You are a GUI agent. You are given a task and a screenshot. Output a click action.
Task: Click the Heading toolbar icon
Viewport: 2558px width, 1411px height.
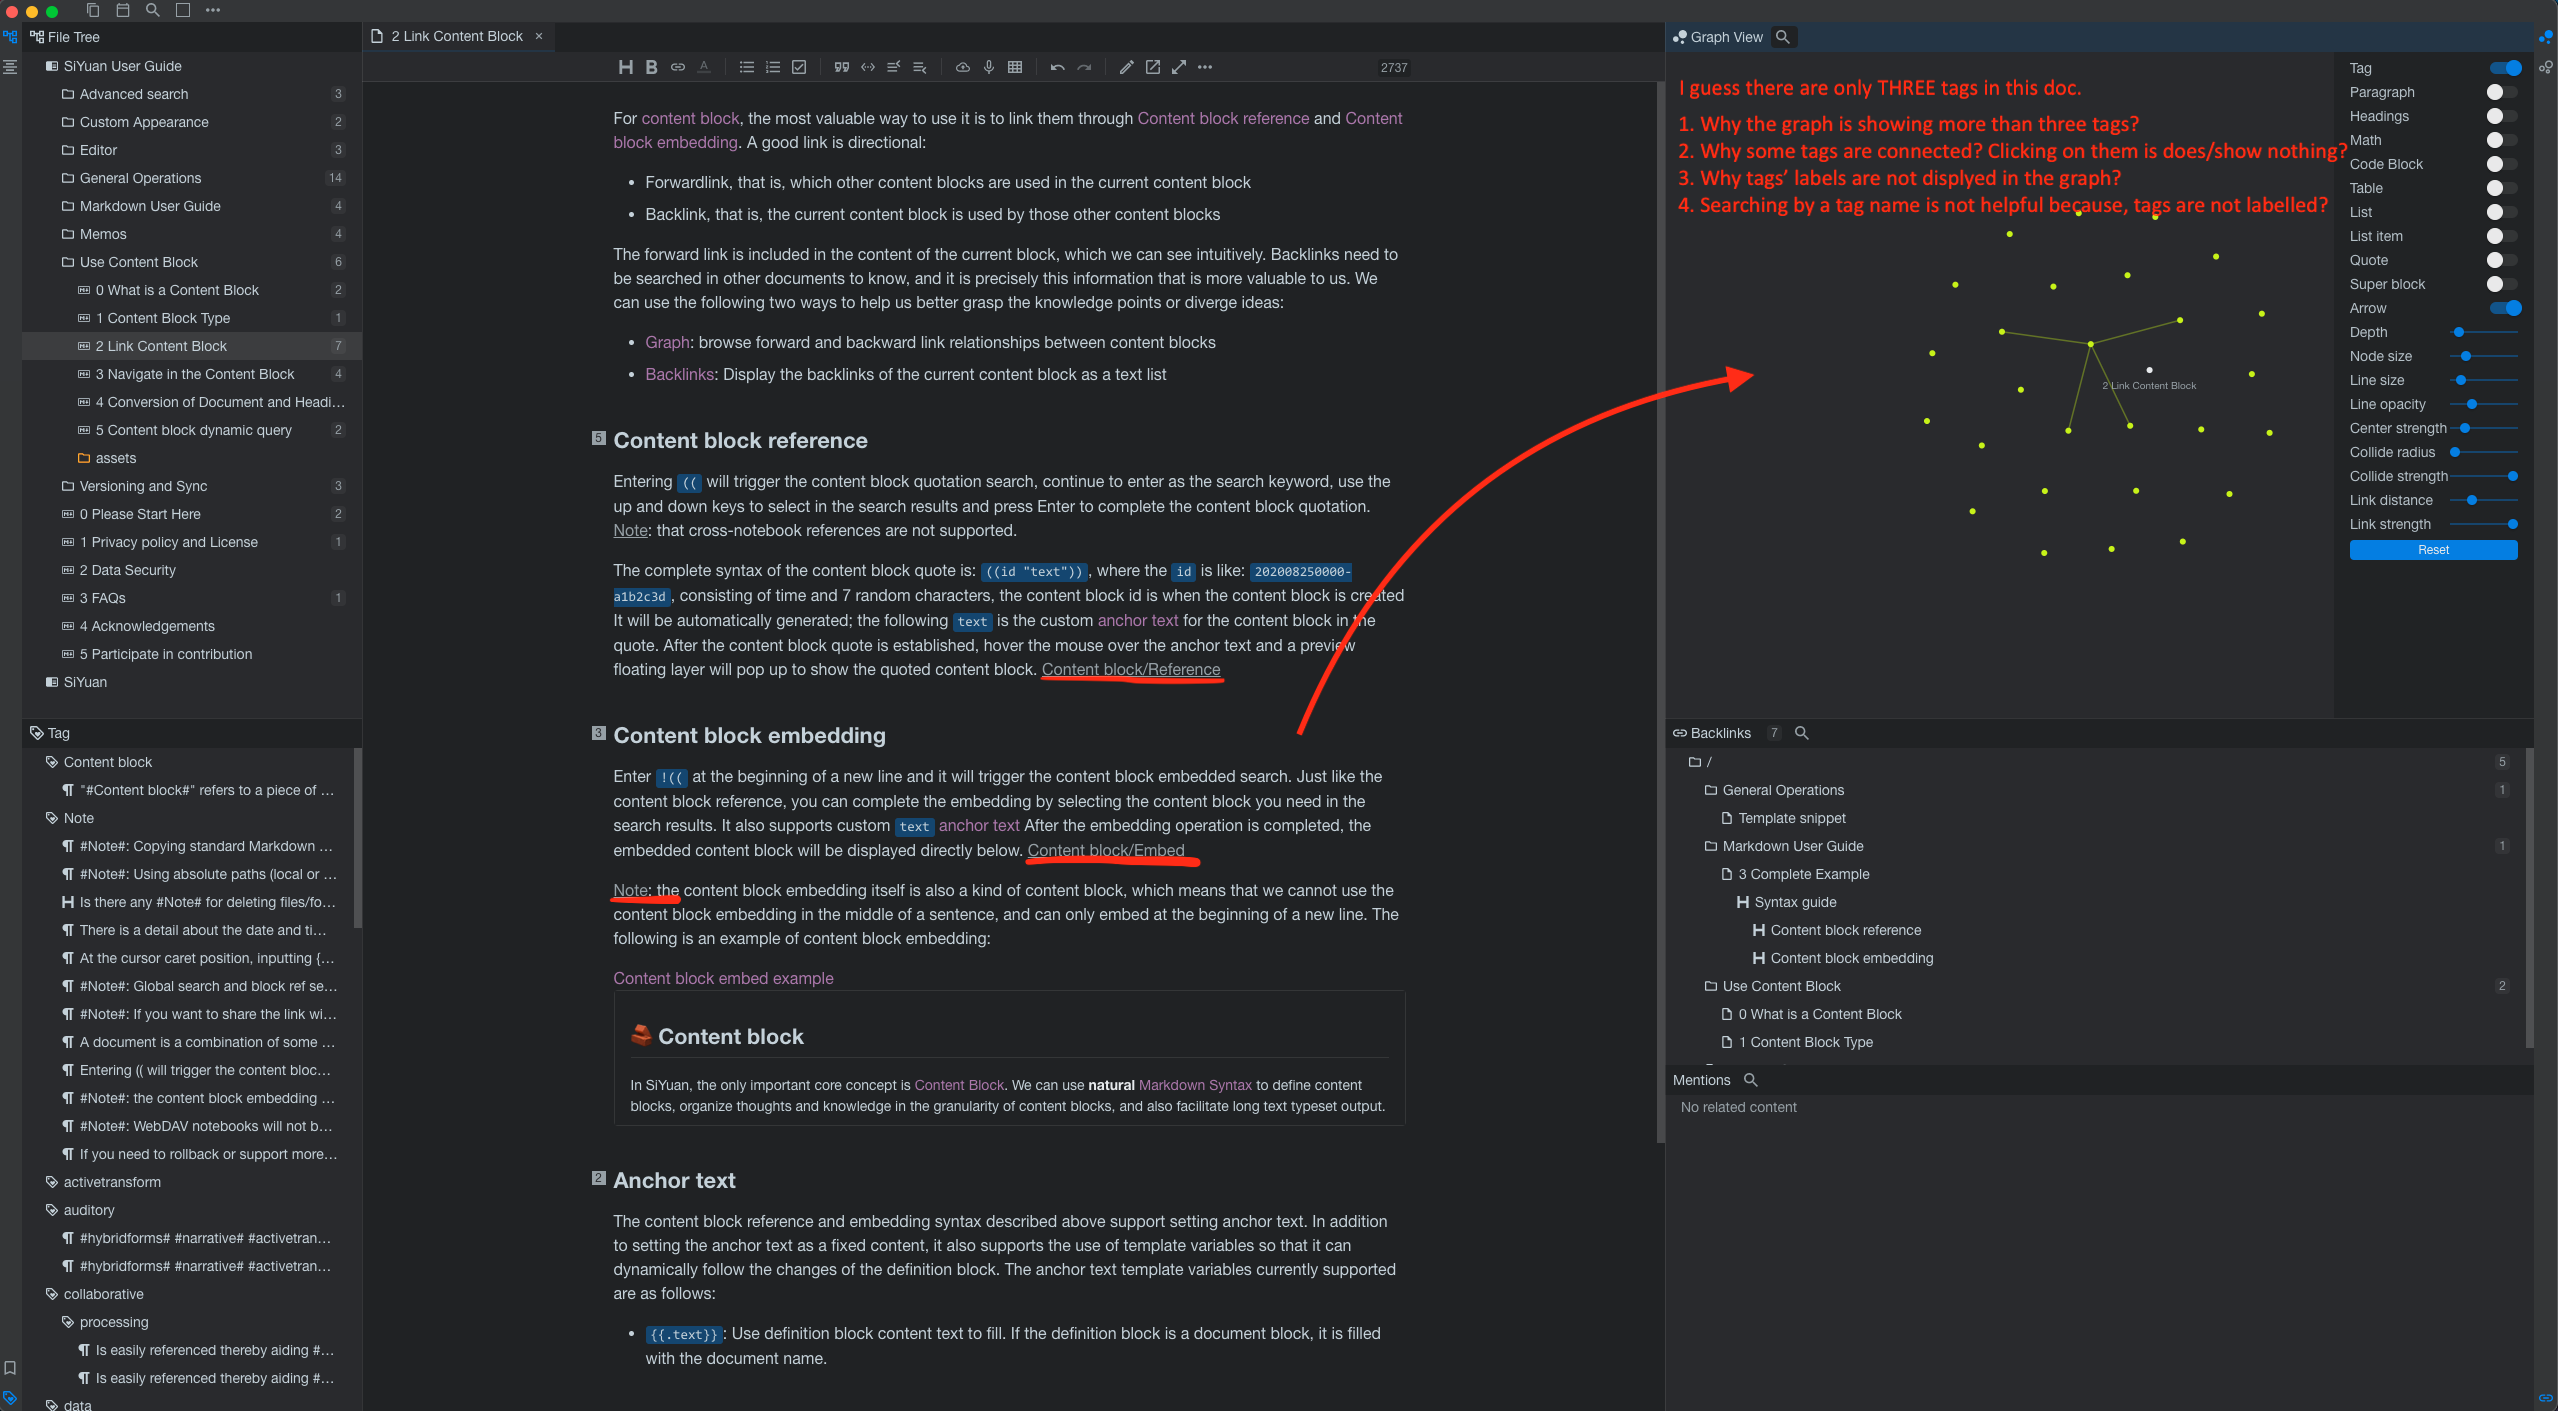click(x=625, y=67)
